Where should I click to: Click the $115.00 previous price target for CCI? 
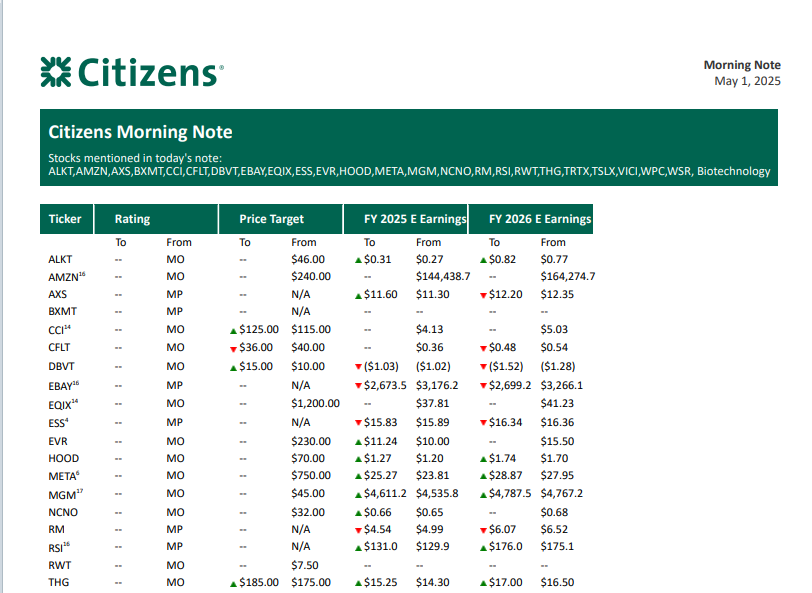point(311,329)
